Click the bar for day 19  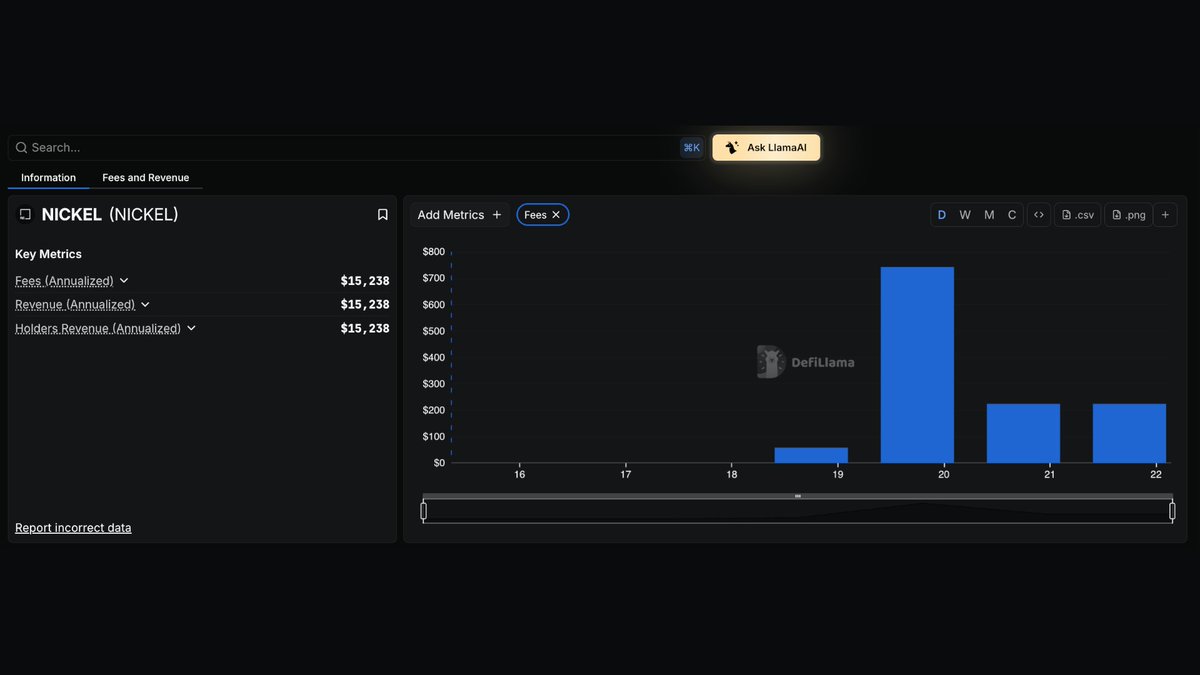(x=811, y=455)
